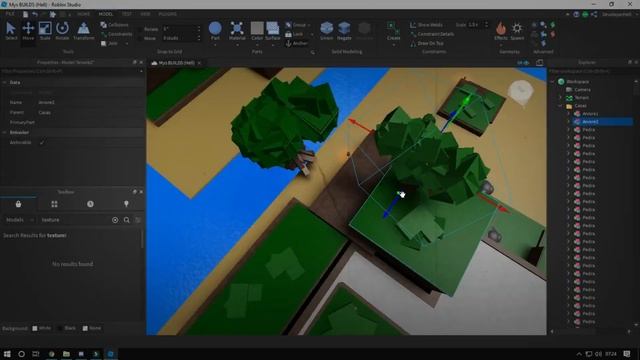
Task: Switch to the HOME ribbon tab
Action: pos(83,14)
